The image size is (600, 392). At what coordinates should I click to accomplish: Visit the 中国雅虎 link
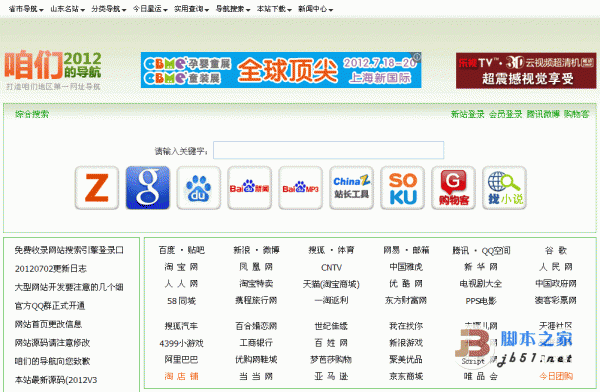coord(406,267)
